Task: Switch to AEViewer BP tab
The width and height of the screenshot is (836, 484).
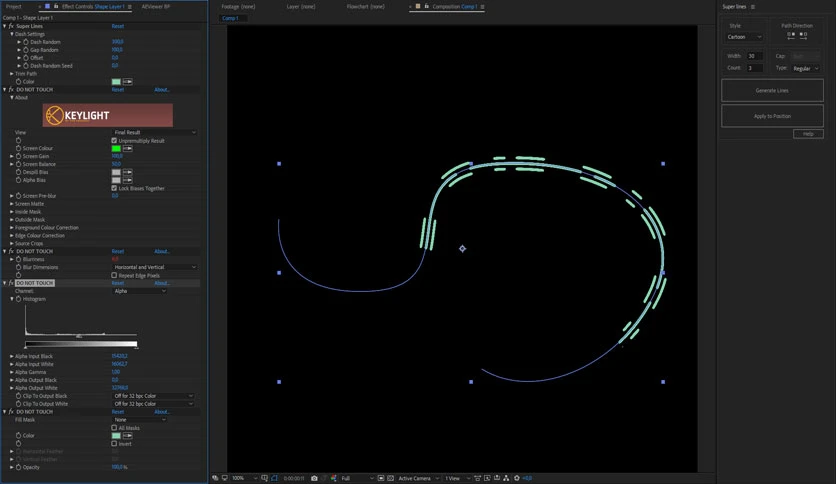Action: click(x=156, y=6)
